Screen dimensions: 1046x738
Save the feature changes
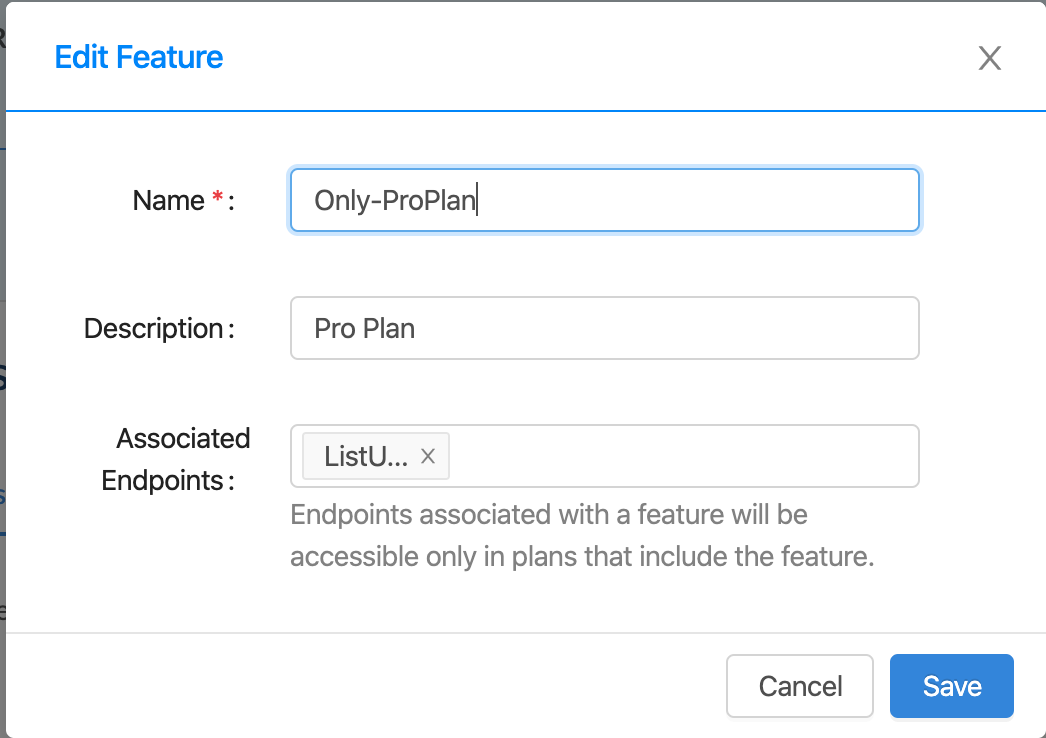pos(951,686)
